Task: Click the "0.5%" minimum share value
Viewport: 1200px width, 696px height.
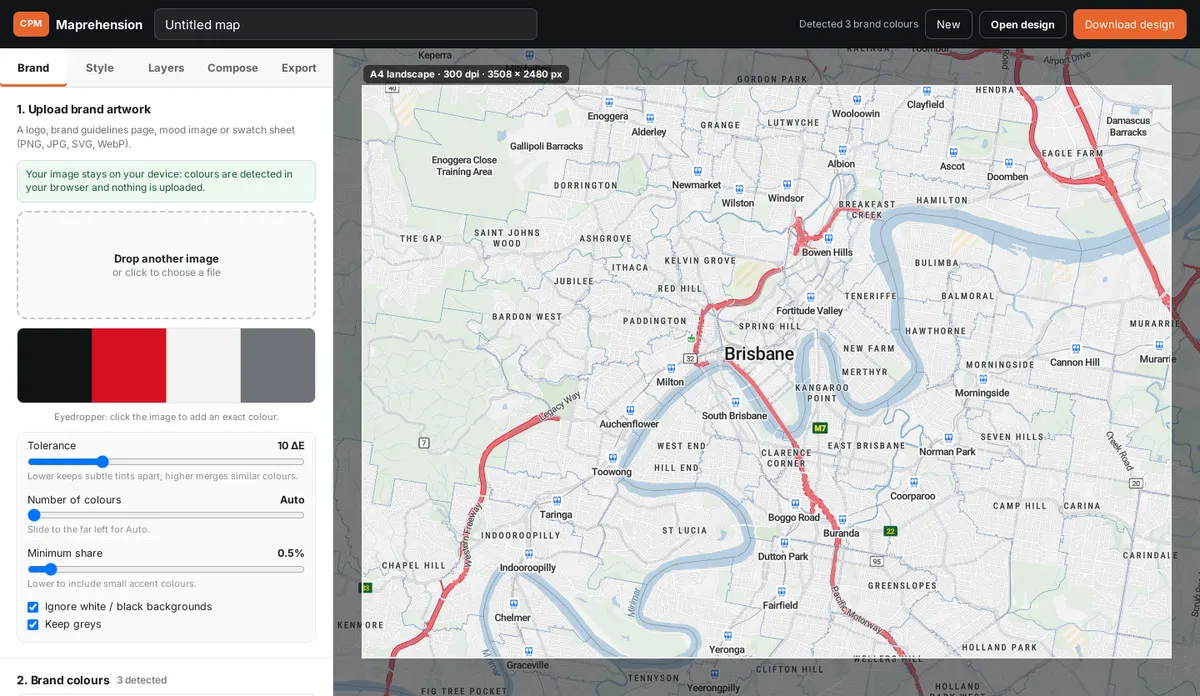Action: tap(291, 553)
